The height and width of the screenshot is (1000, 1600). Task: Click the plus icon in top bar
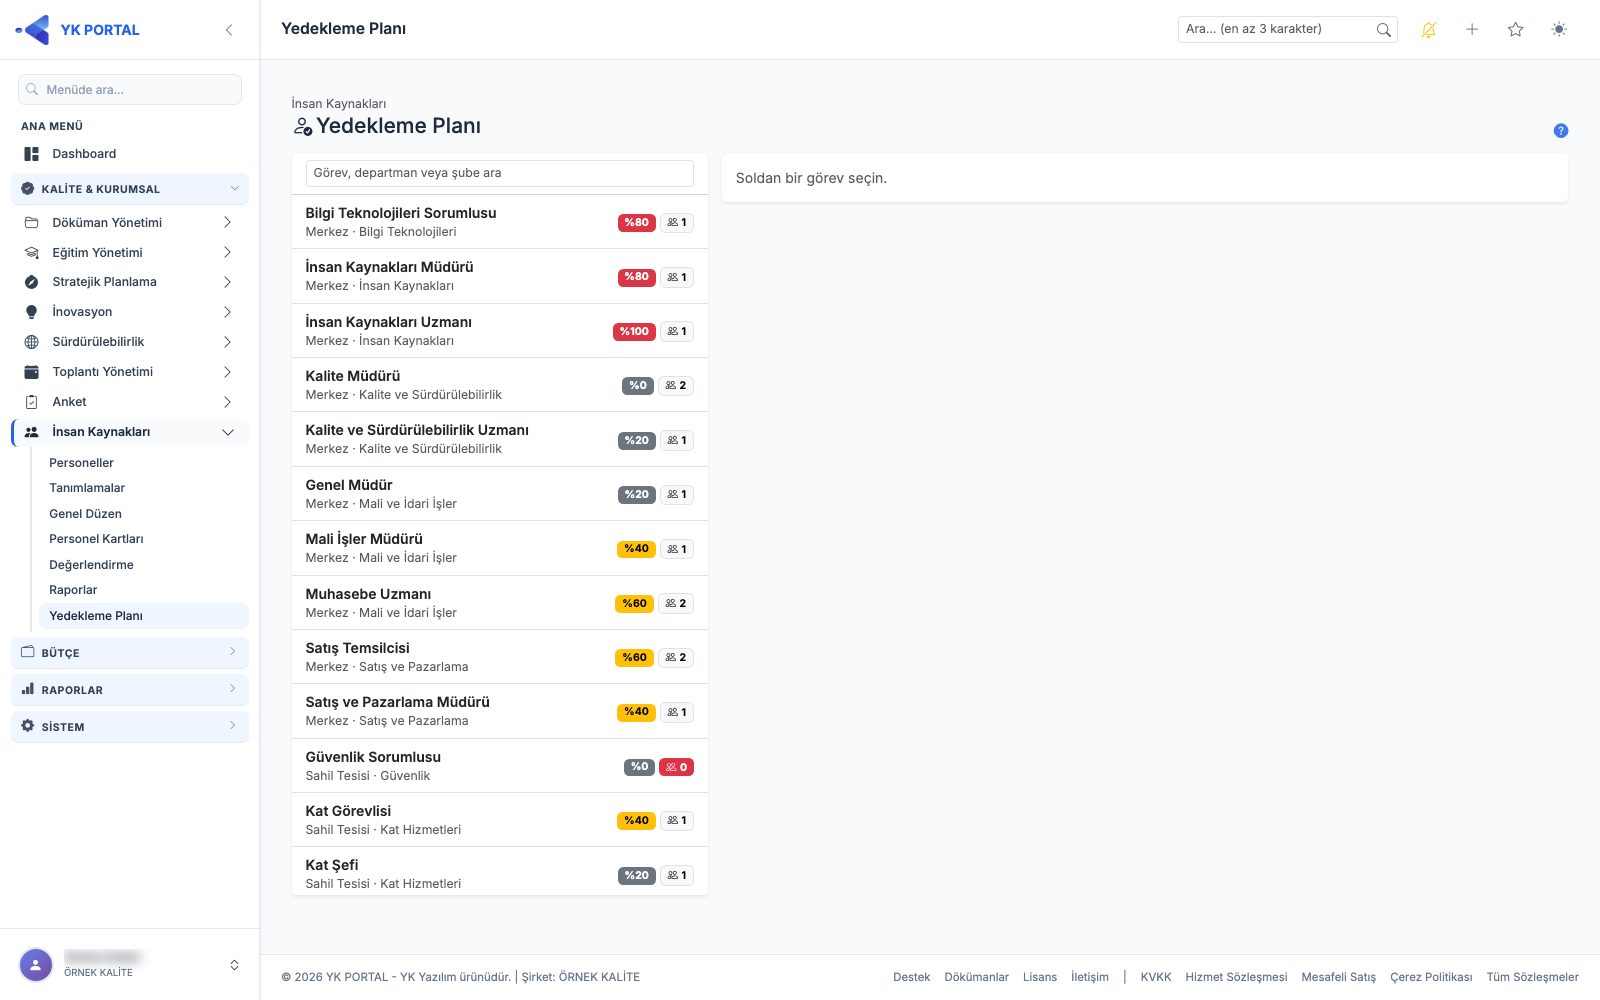pyautogui.click(x=1472, y=30)
